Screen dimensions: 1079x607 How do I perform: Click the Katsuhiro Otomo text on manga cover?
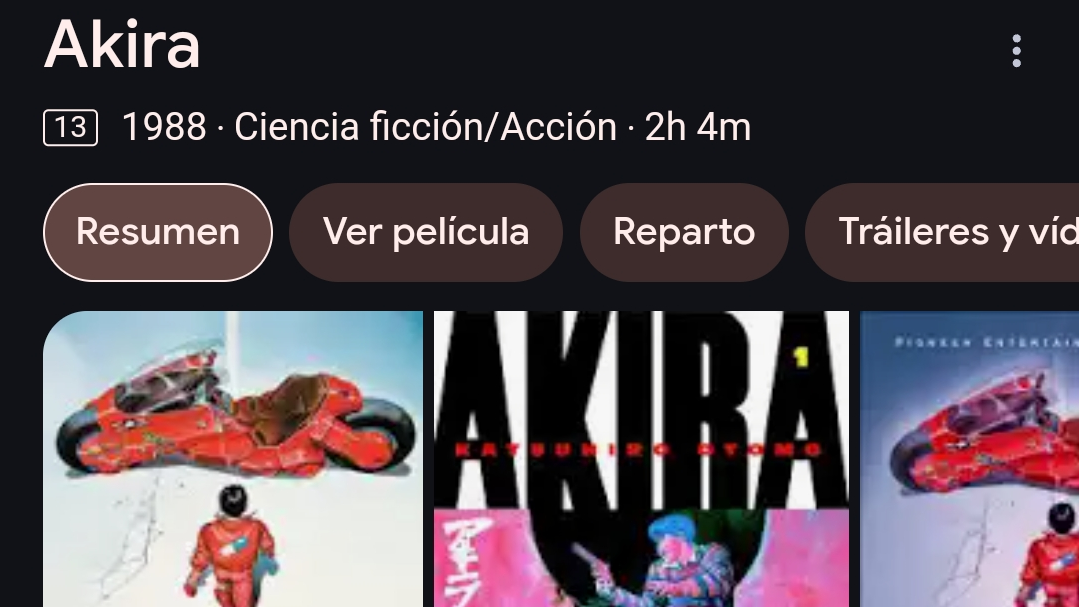[639, 450]
